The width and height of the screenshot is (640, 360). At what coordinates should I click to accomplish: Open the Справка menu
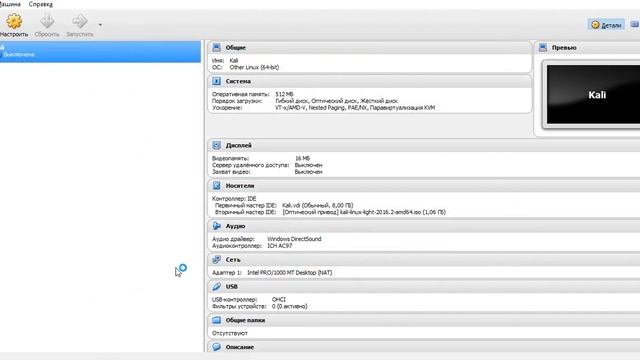[x=40, y=4]
